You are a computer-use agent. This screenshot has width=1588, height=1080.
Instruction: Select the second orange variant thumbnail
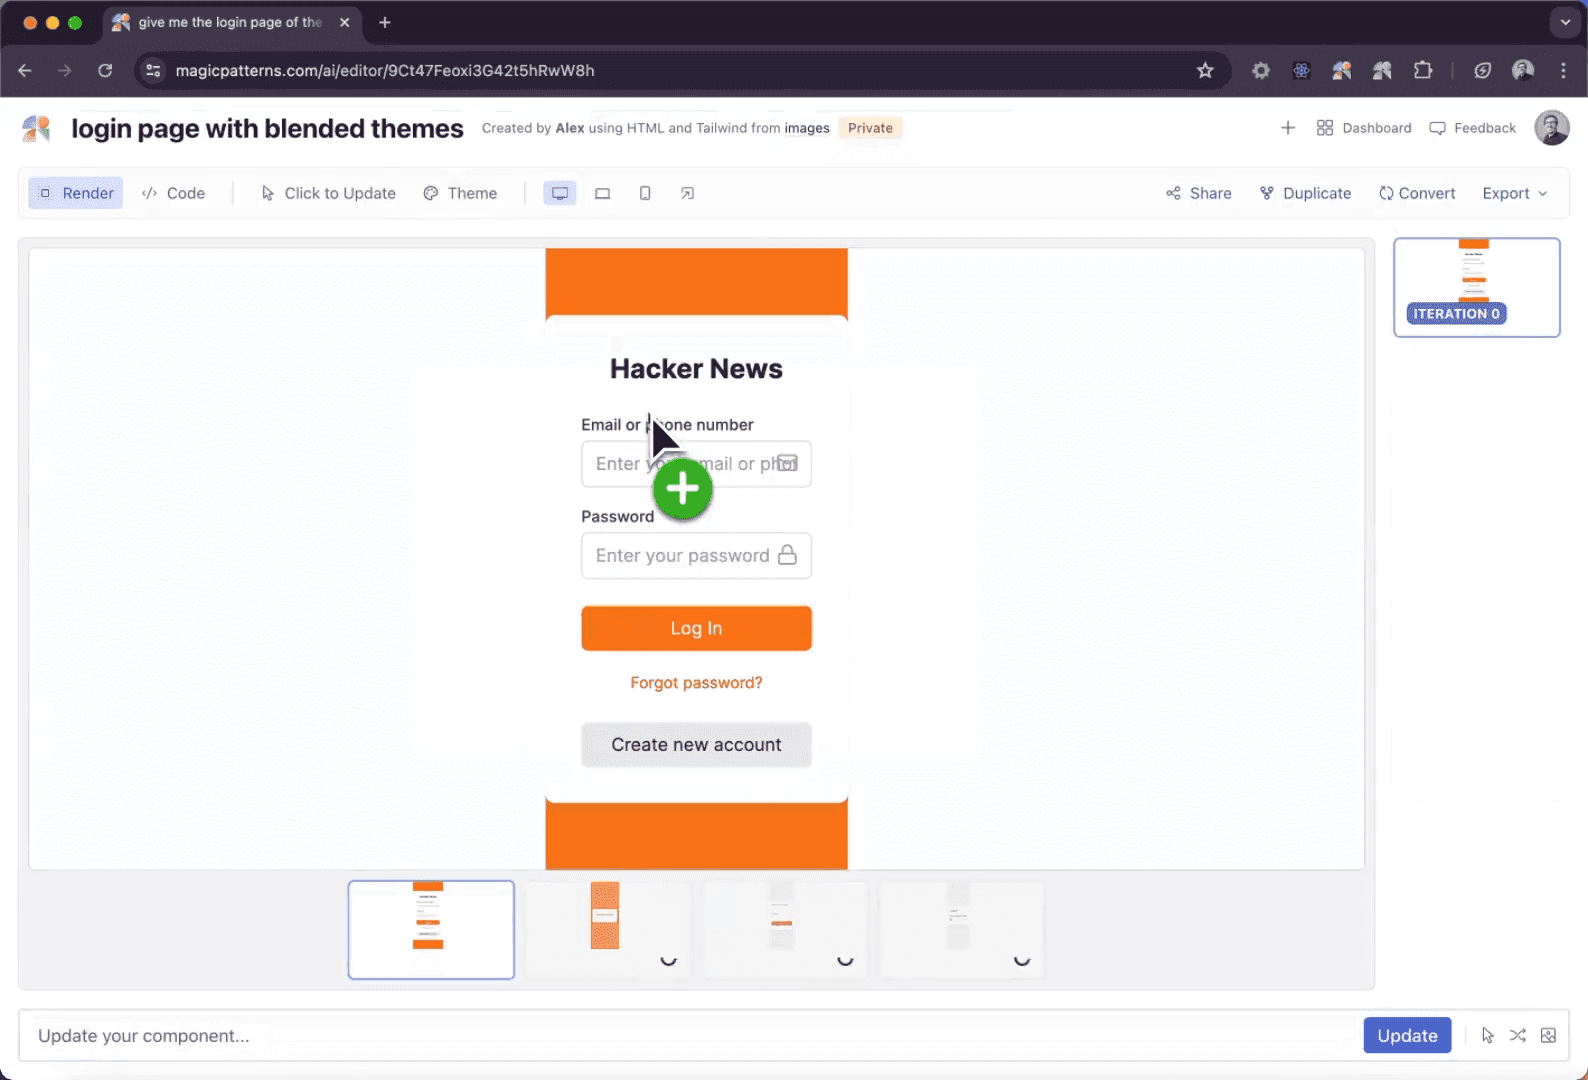coord(608,929)
